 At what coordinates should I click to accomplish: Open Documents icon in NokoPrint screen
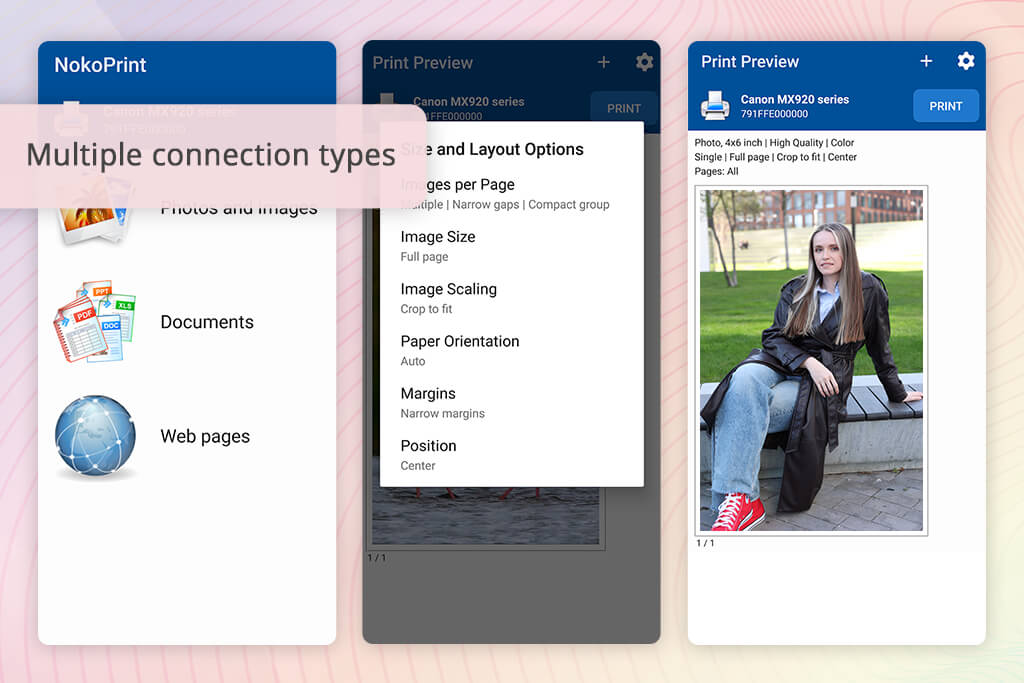[x=95, y=322]
